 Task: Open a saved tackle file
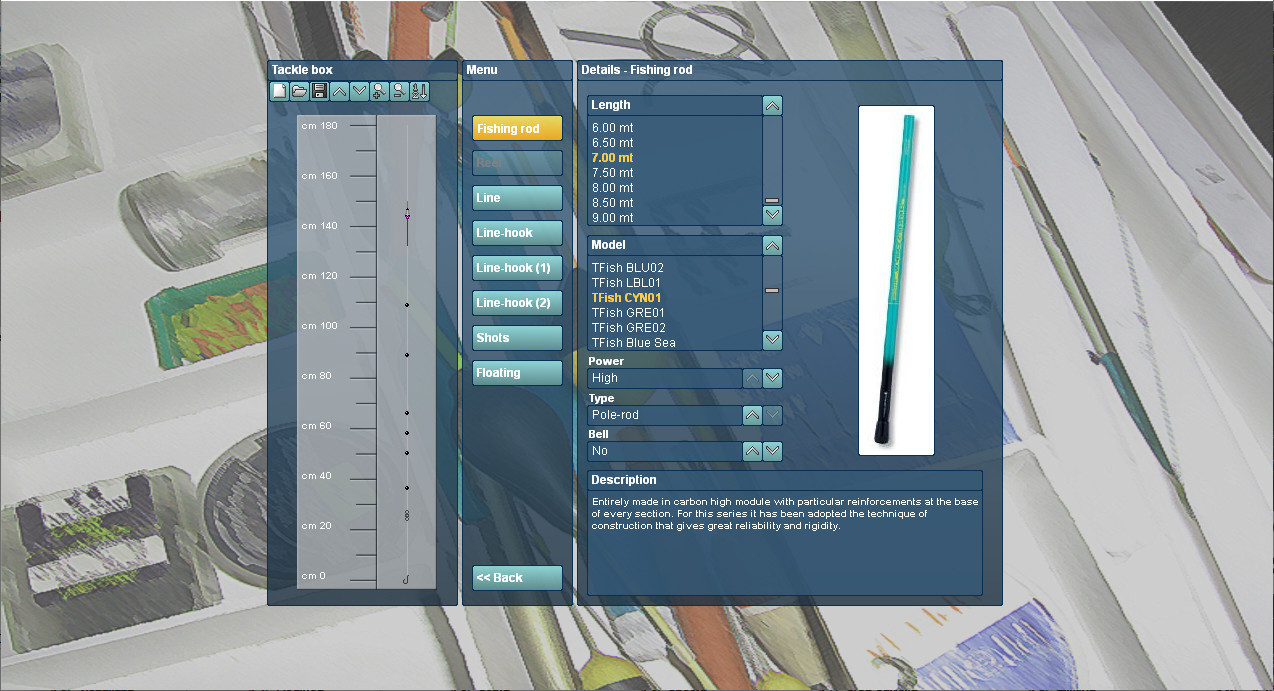pos(300,92)
